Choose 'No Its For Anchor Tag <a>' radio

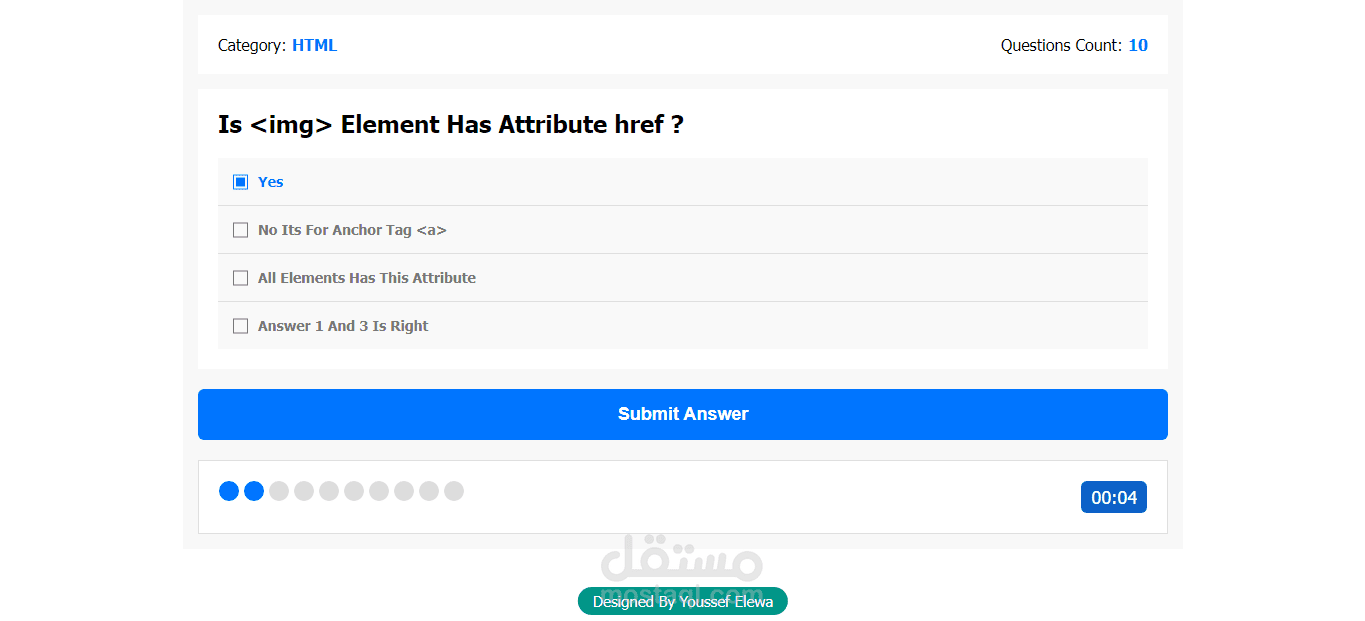[x=240, y=230]
